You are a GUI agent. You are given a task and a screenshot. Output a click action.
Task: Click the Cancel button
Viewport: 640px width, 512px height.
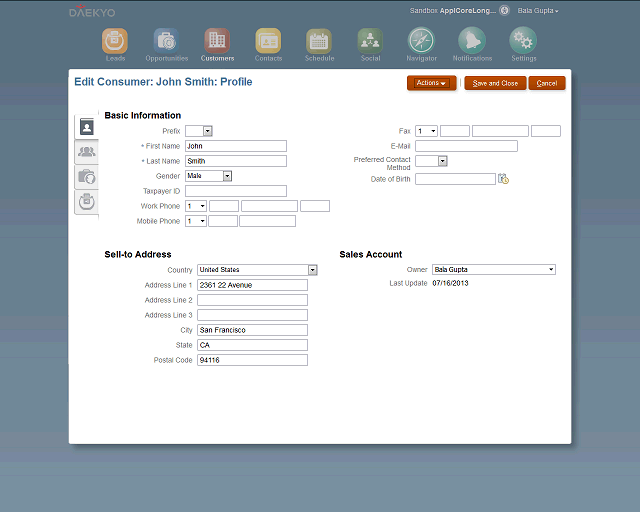click(547, 83)
